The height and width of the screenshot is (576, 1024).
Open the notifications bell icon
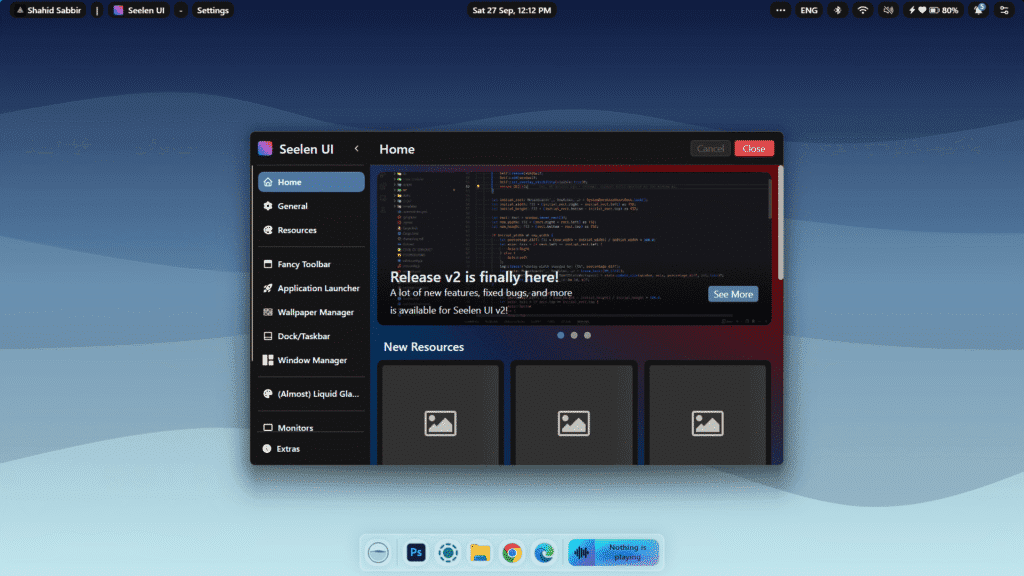978,10
